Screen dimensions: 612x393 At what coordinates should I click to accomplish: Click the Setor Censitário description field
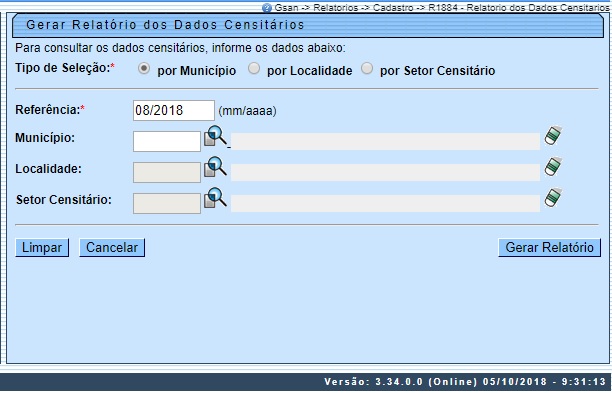click(385, 203)
